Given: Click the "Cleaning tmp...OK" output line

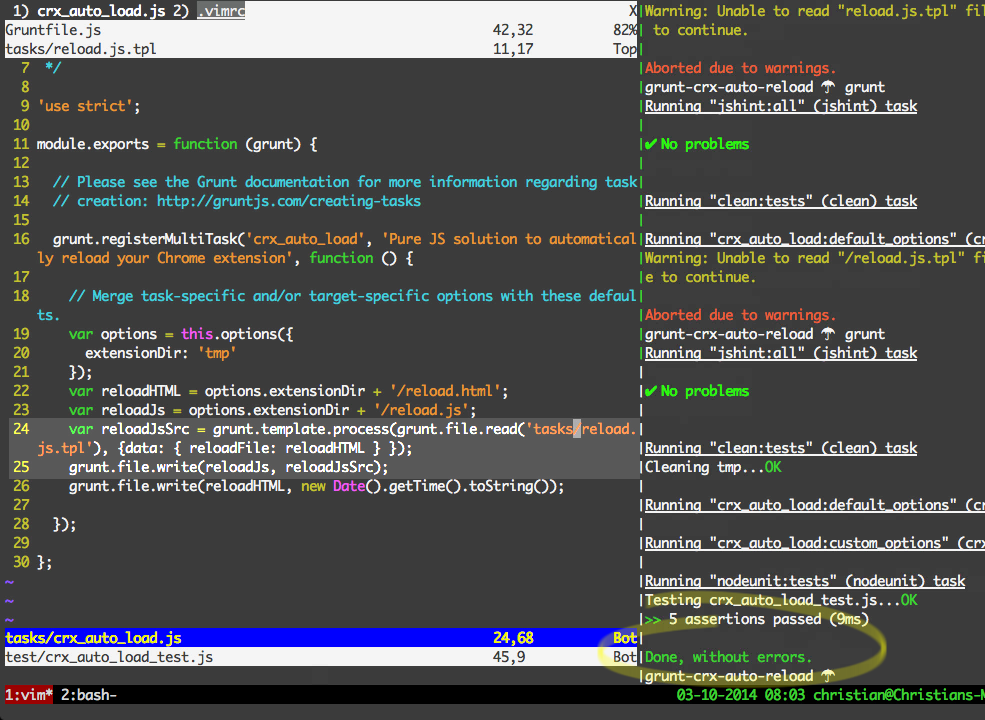Looking at the screenshot, I should tap(713, 467).
